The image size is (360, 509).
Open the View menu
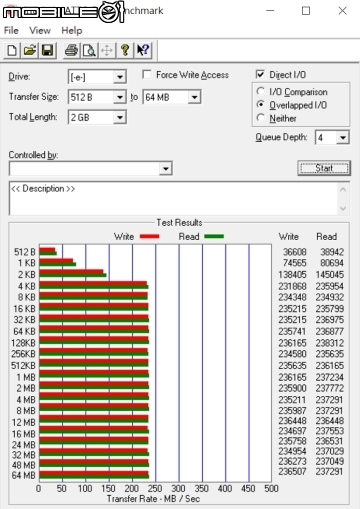tap(40, 31)
